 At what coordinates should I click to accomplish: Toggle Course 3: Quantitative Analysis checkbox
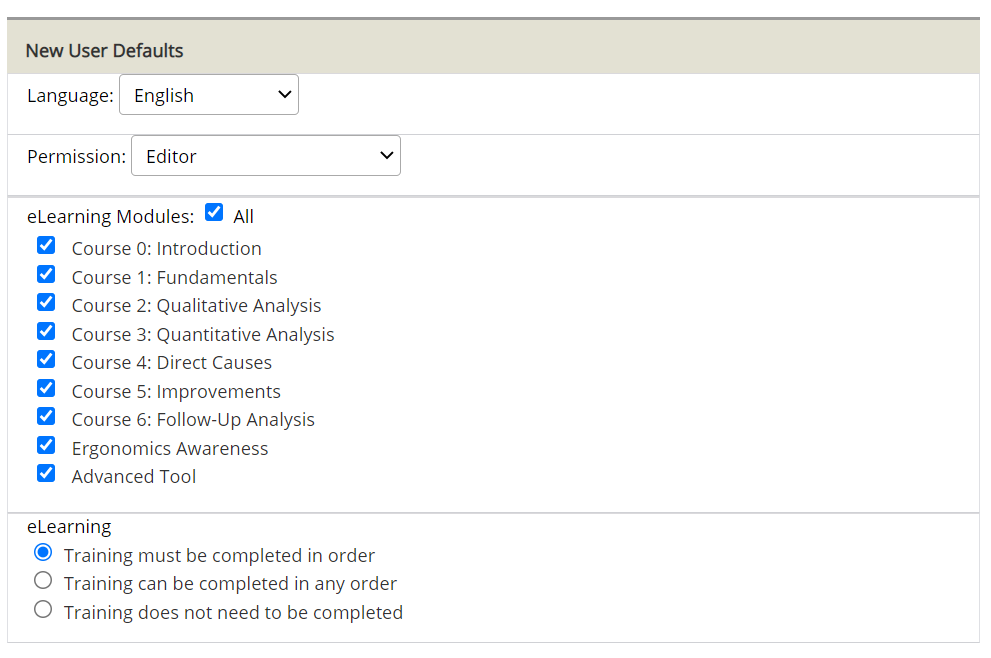(46, 331)
